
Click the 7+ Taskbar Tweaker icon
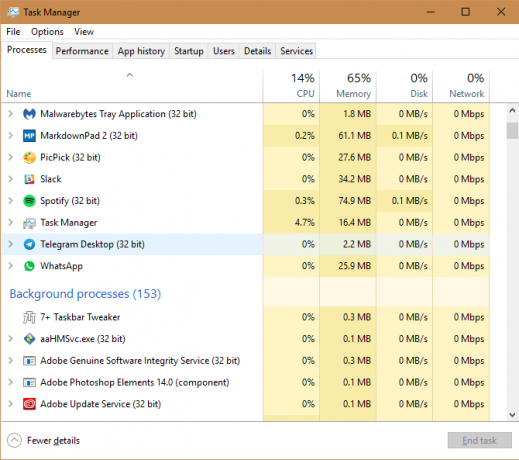[x=29, y=317]
